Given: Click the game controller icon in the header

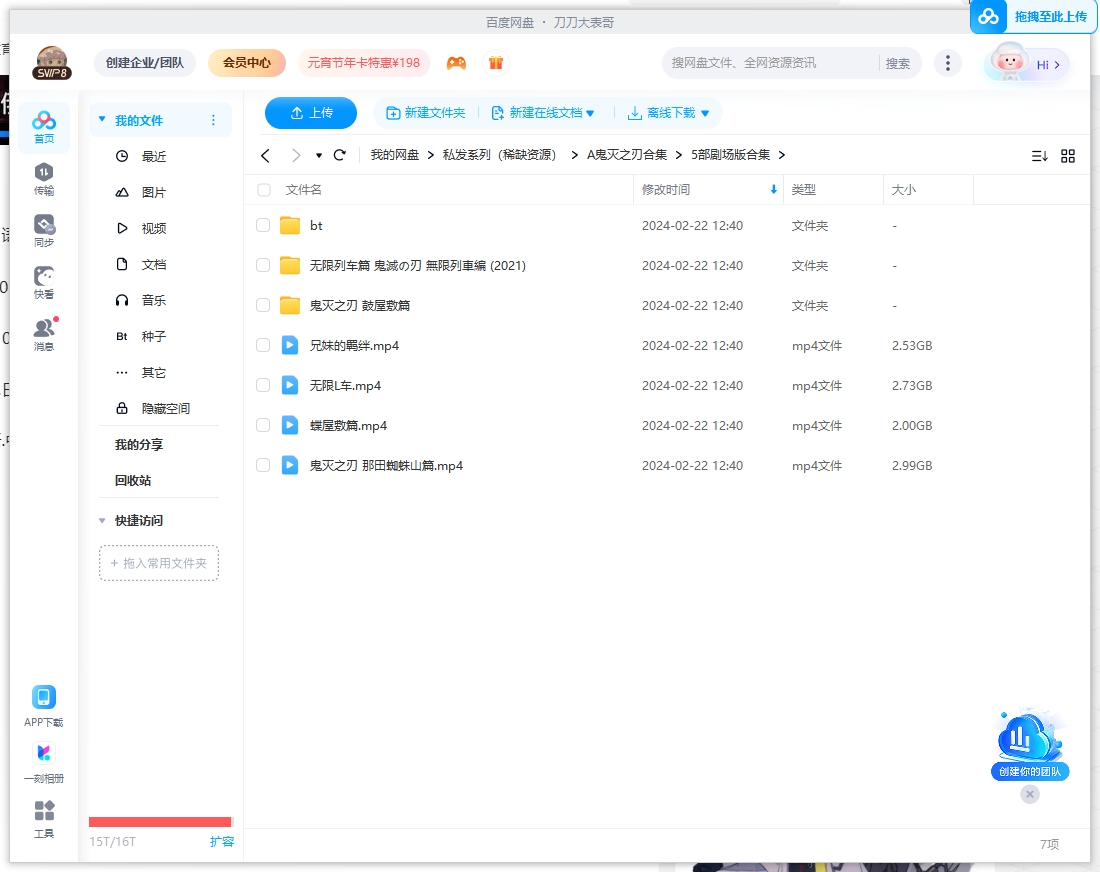Looking at the screenshot, I should tap(456, 63).
